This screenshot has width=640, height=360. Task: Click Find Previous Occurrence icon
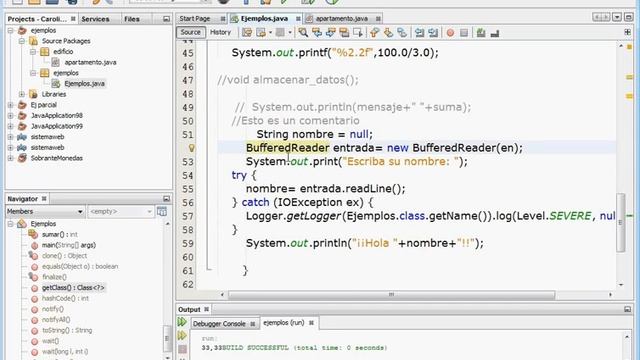point(317,33)
